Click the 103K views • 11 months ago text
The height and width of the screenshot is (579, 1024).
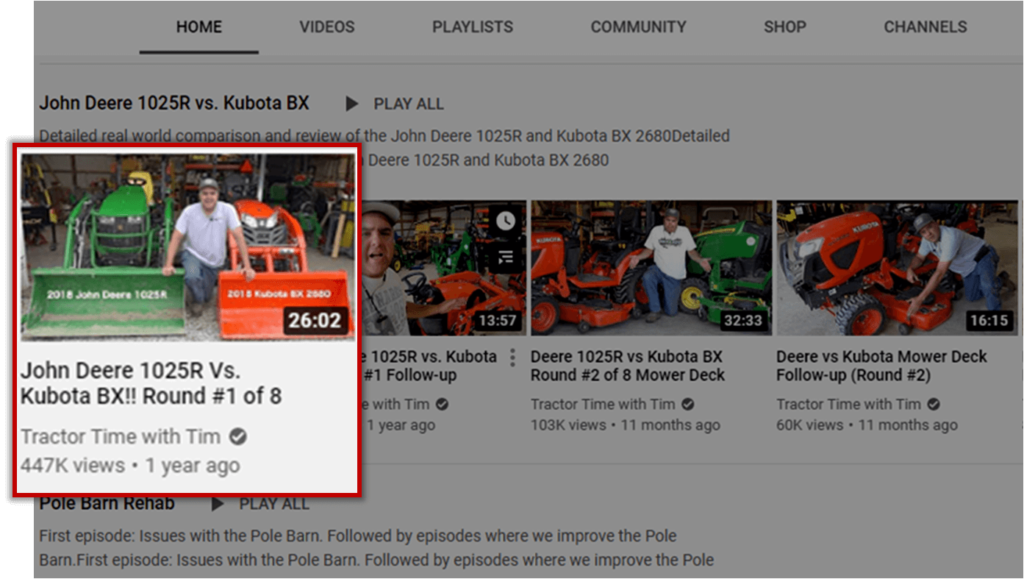point(625,425)
